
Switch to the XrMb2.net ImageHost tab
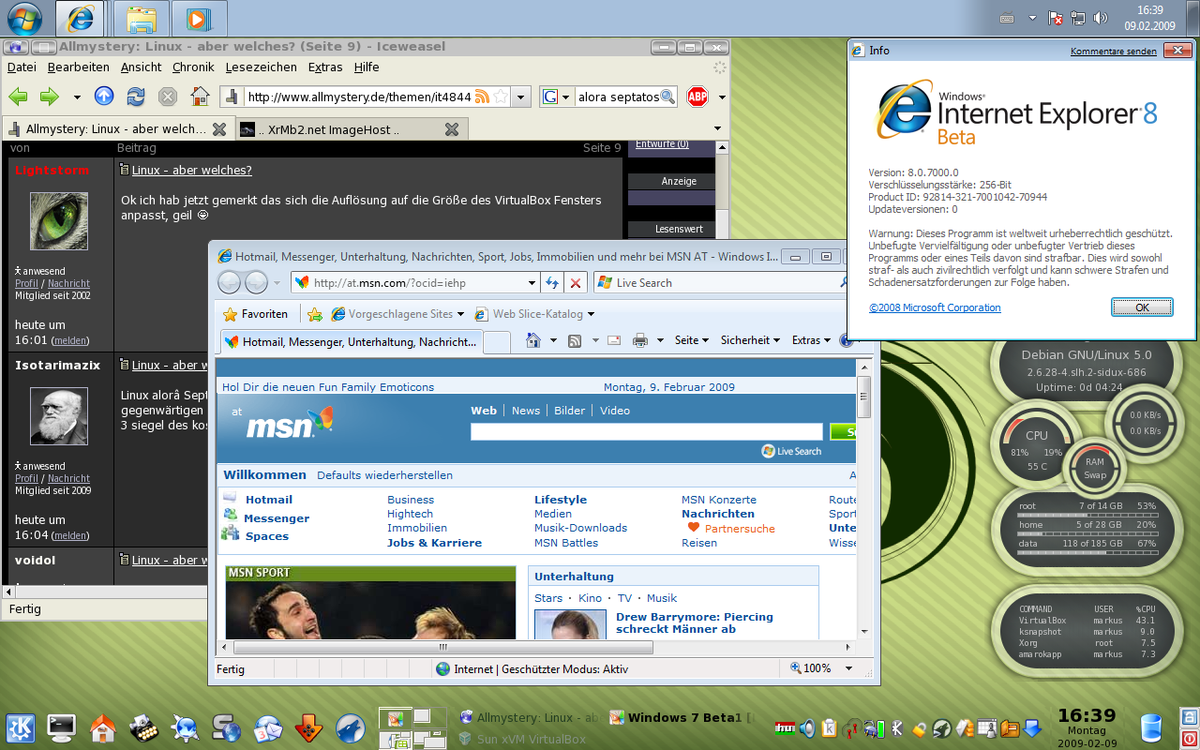[352, 129]
